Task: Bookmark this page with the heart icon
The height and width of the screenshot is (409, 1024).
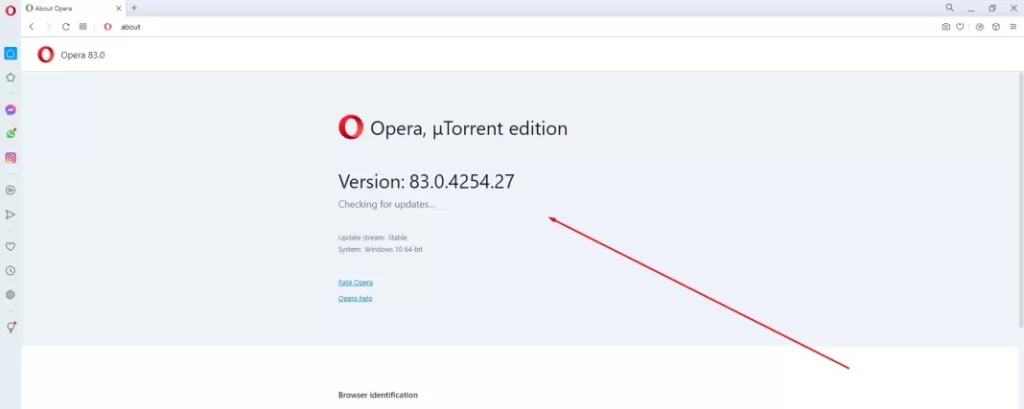Action: pos(960,27)
